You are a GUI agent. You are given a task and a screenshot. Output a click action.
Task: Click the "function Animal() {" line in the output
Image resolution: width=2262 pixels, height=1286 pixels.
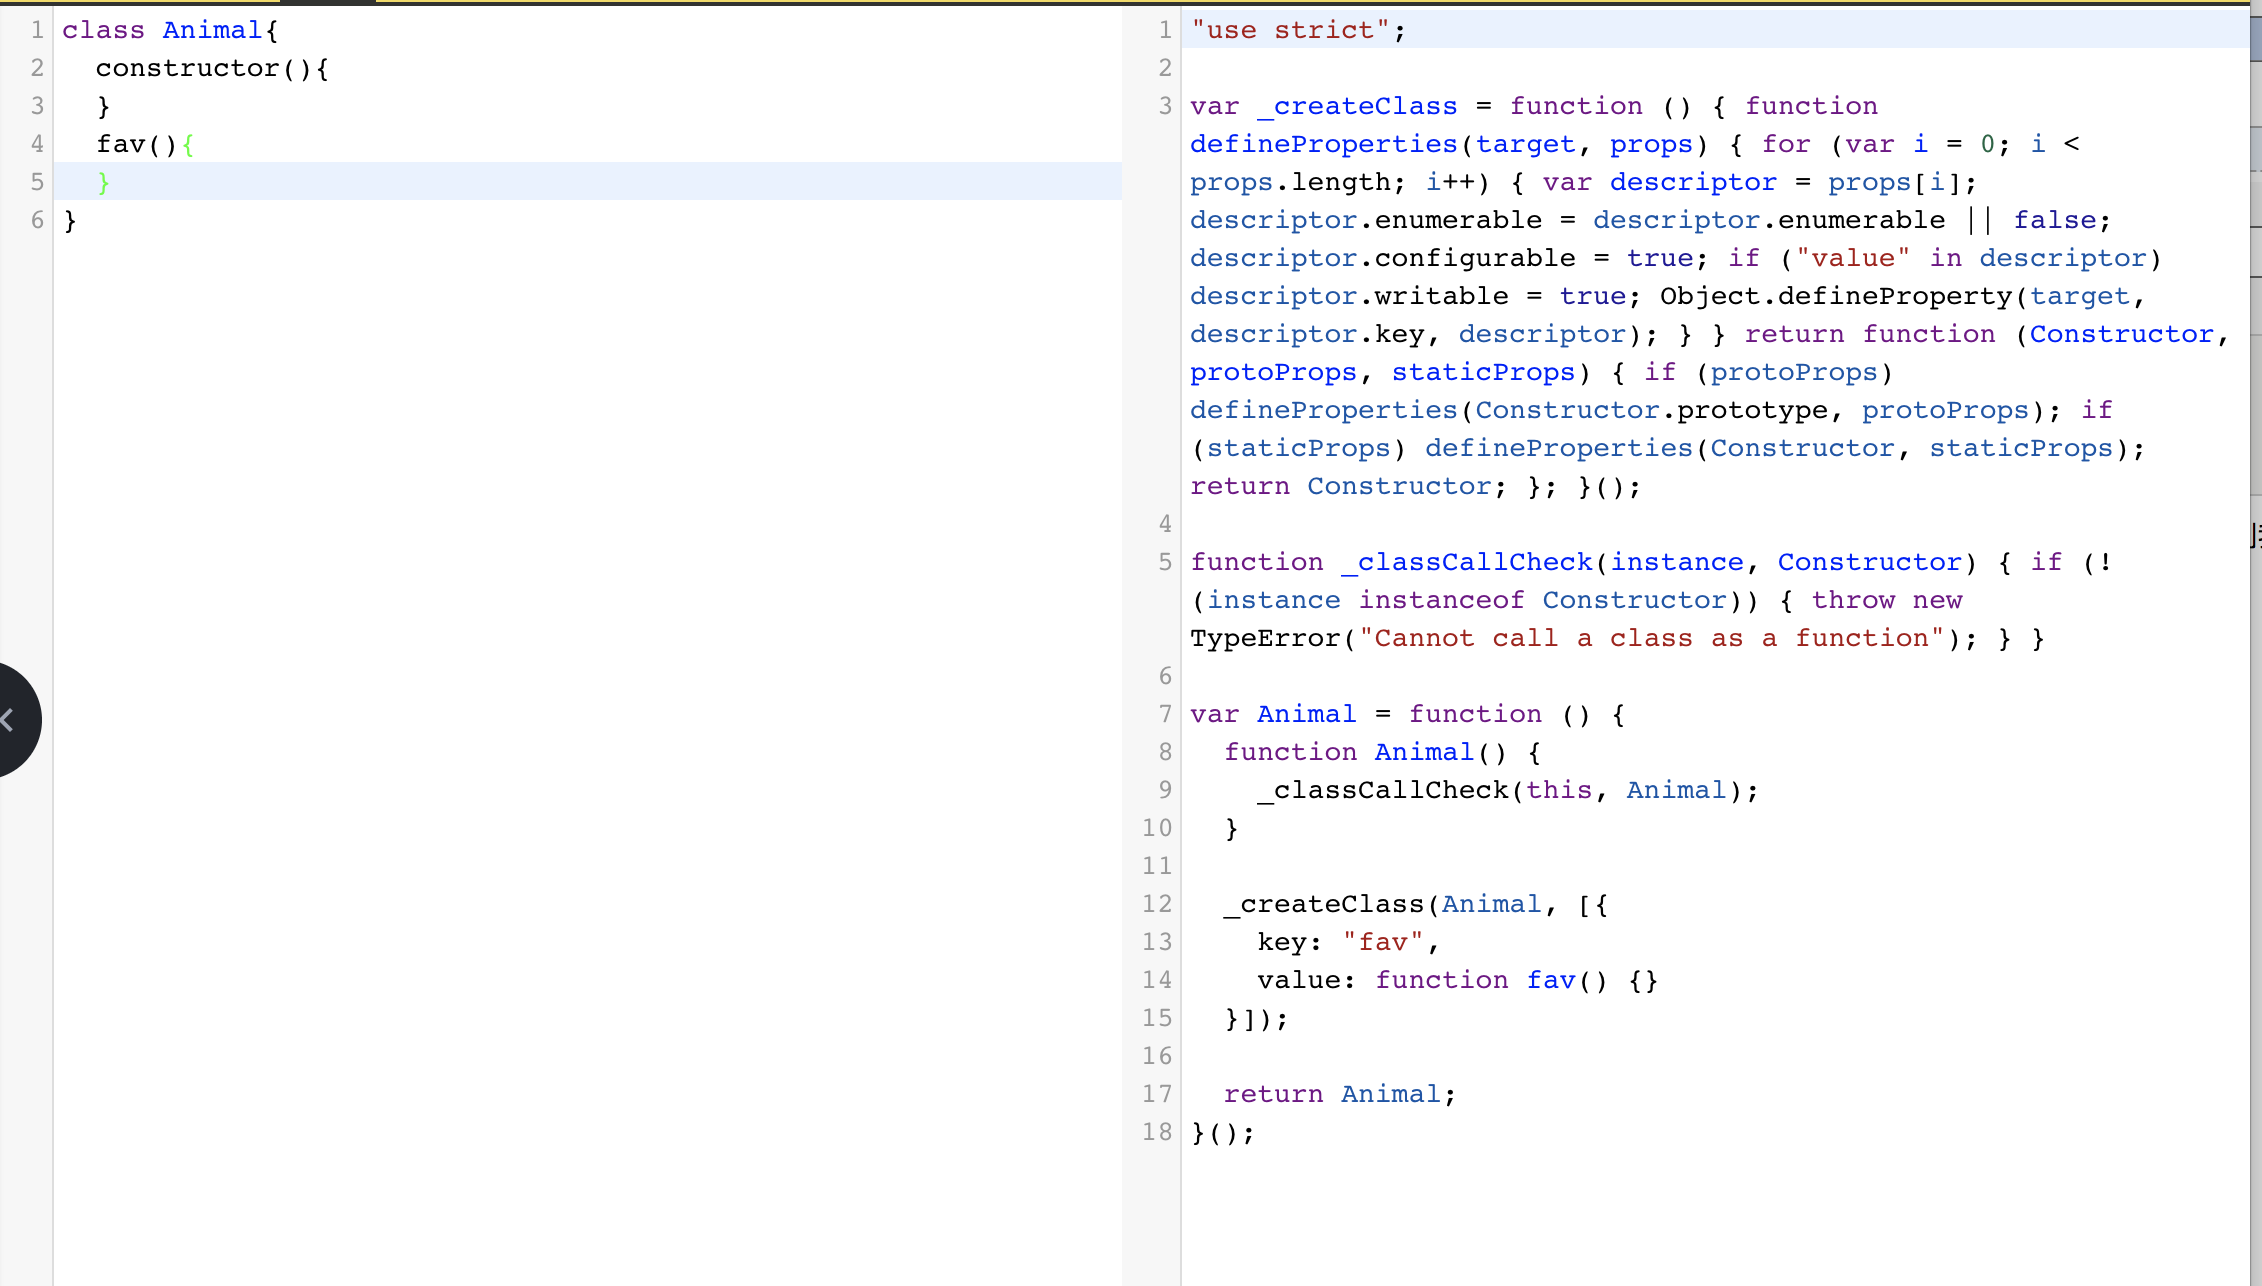coord(1382,752)
